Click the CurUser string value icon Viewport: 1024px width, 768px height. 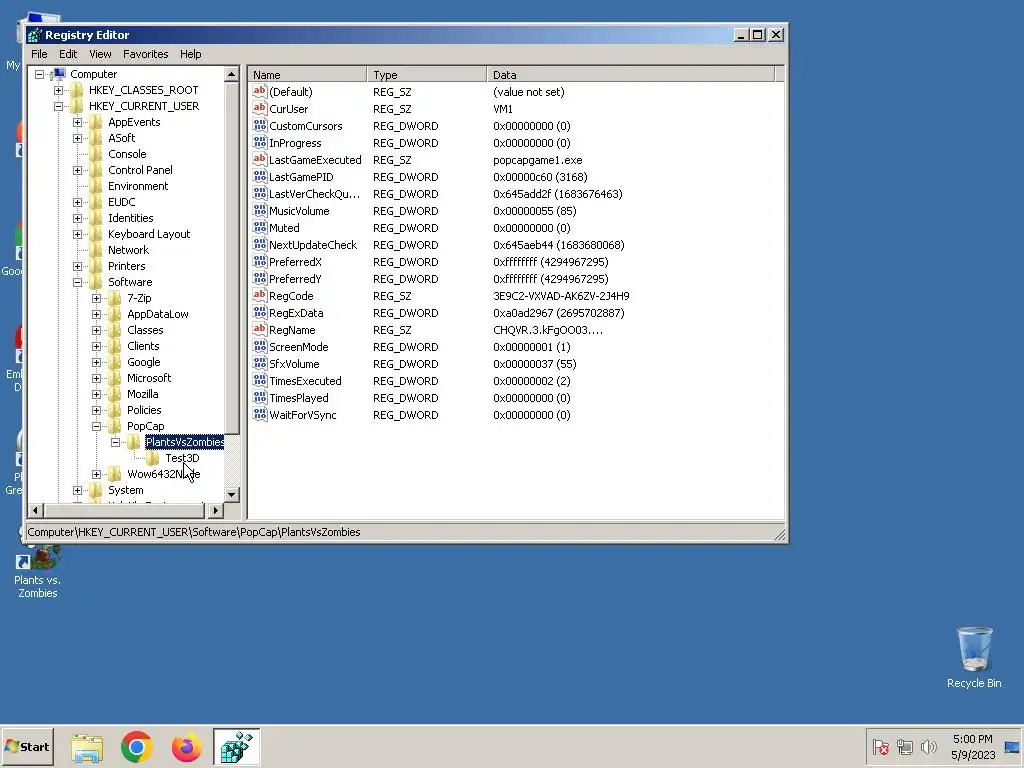coord(259,108)
